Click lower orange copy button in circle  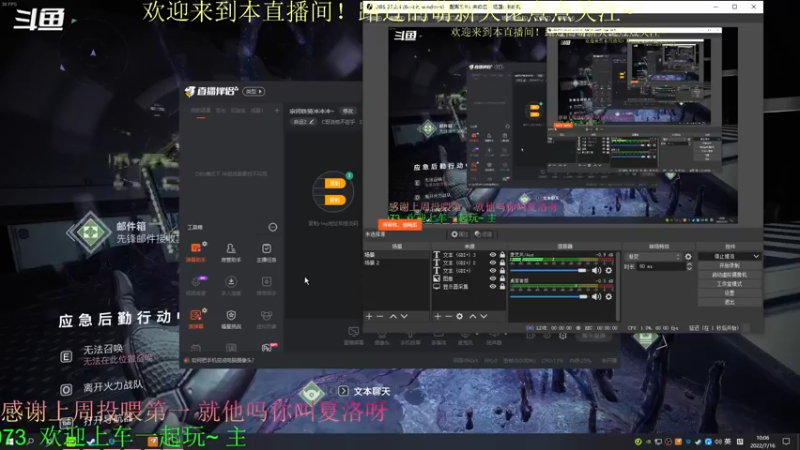(x=335, y=200)
